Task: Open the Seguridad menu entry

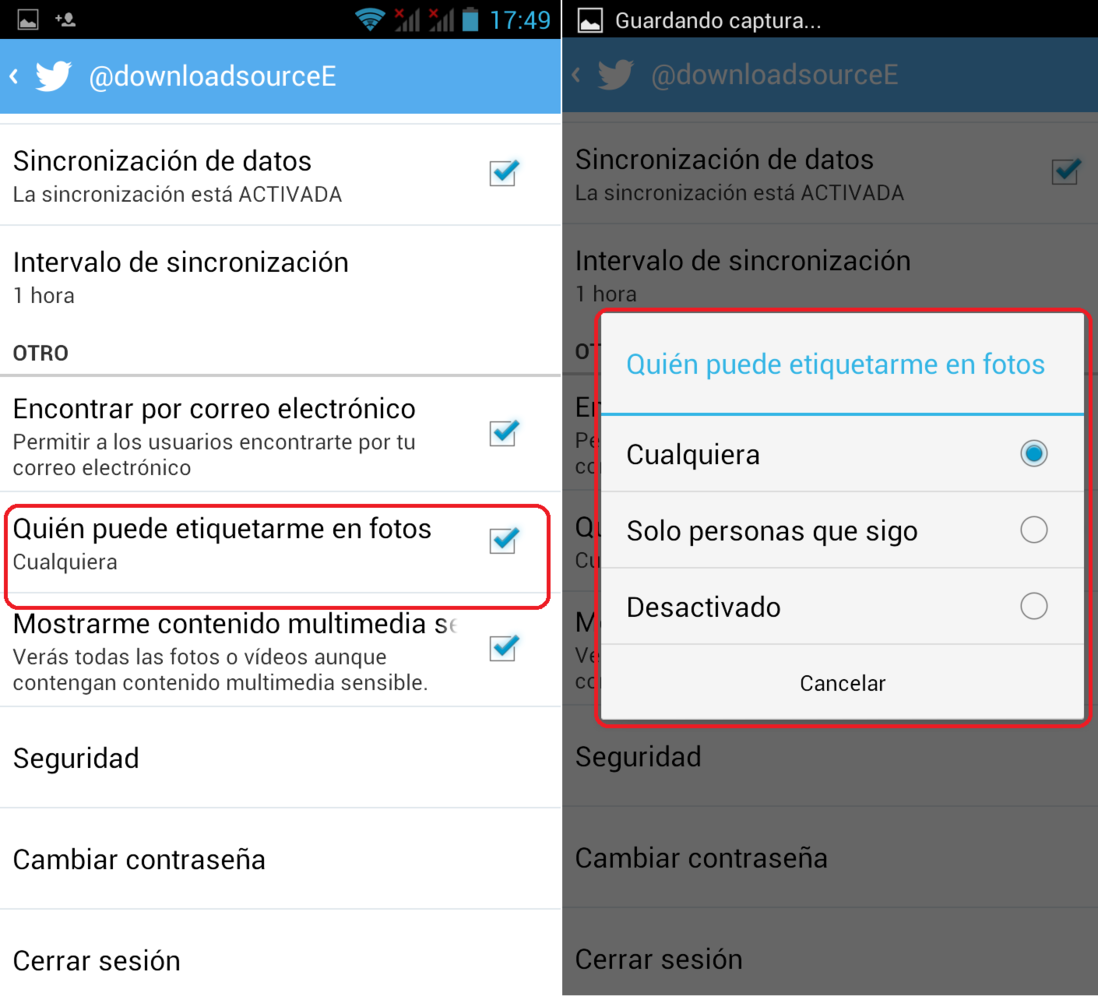Action: 280,758
